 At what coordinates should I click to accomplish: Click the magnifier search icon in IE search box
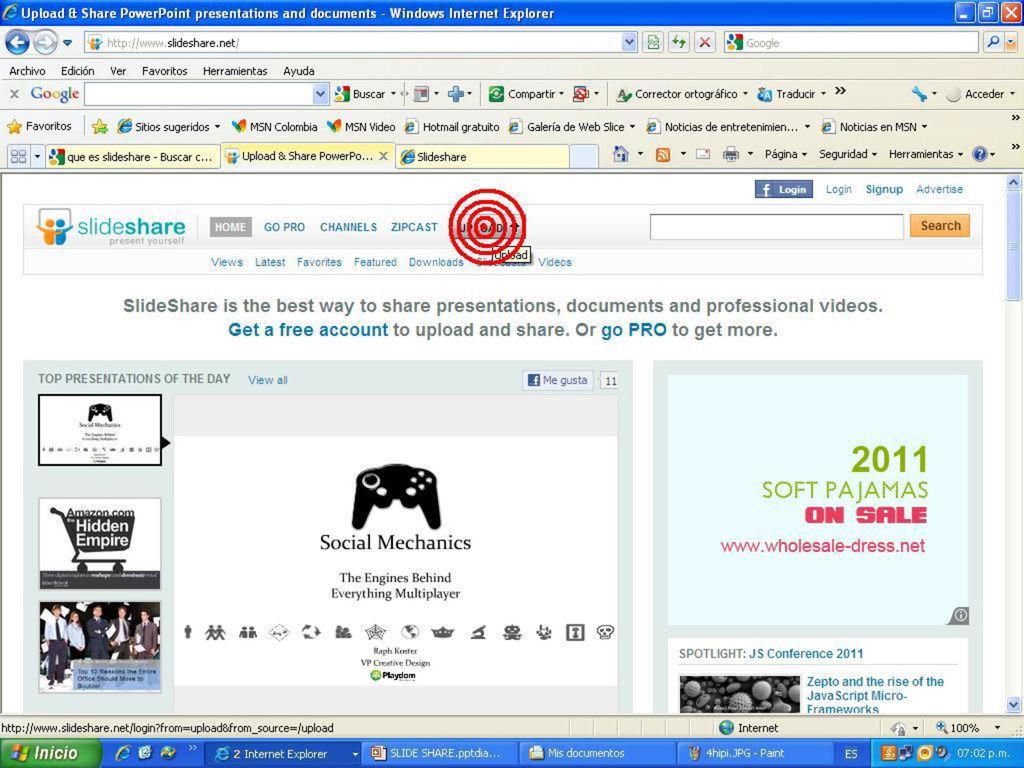pyautogui.click(x=993, y=42)
